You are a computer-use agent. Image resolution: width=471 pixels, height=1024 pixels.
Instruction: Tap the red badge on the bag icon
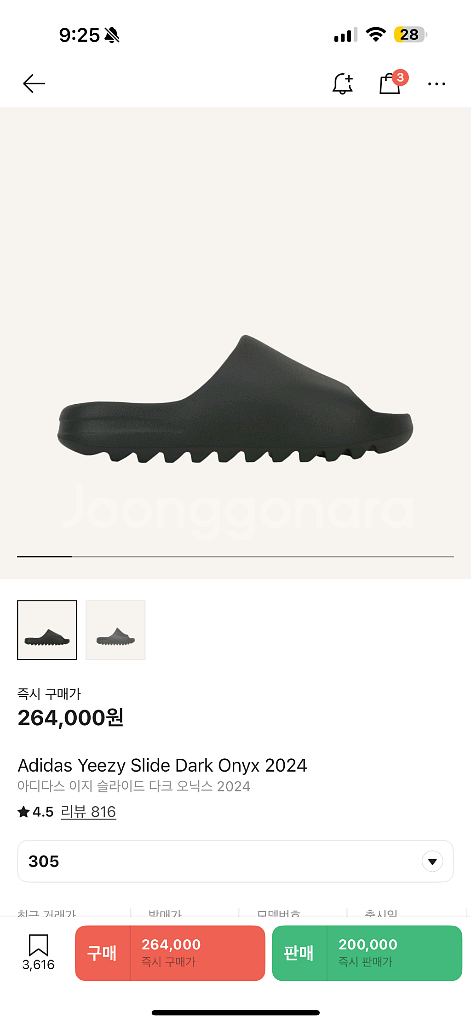point(400,78)
